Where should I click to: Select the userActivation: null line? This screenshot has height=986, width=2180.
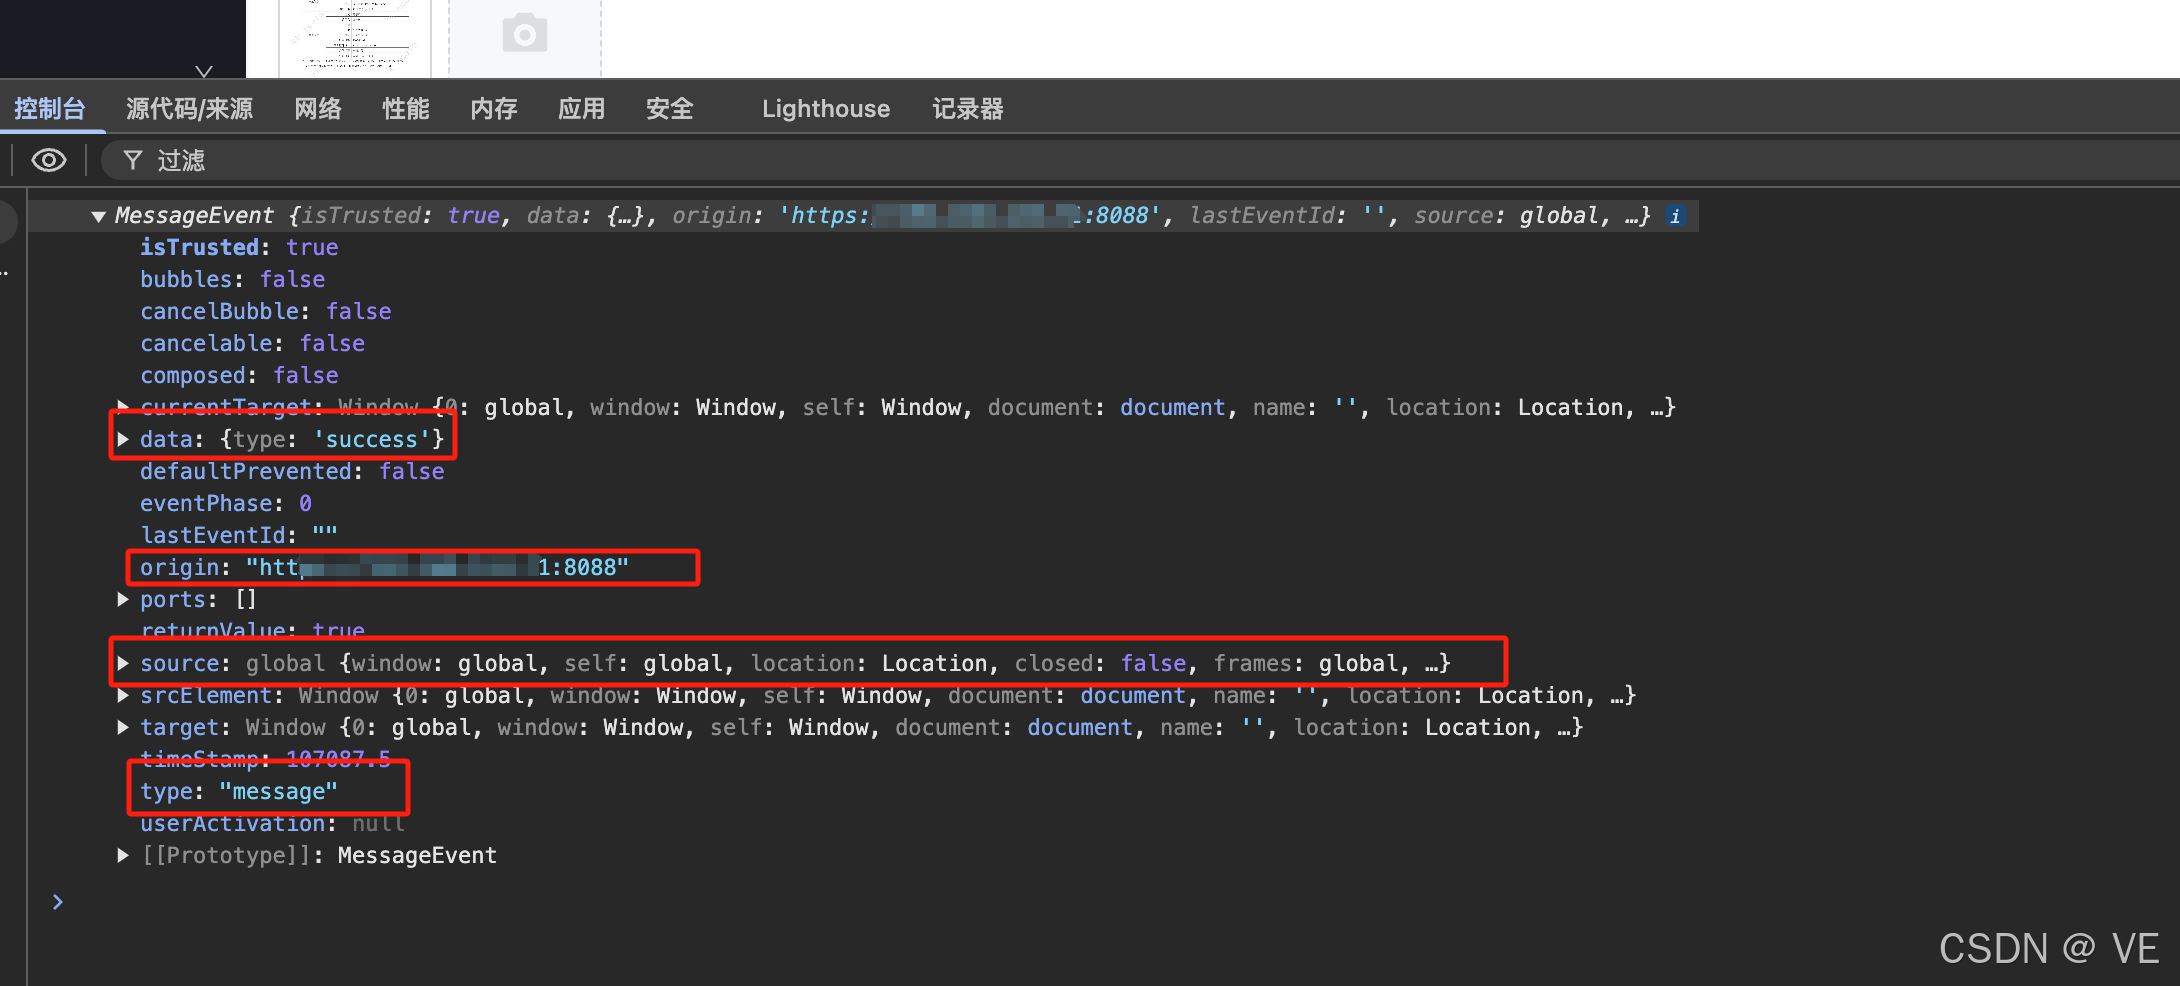click(x=272, y=823)
